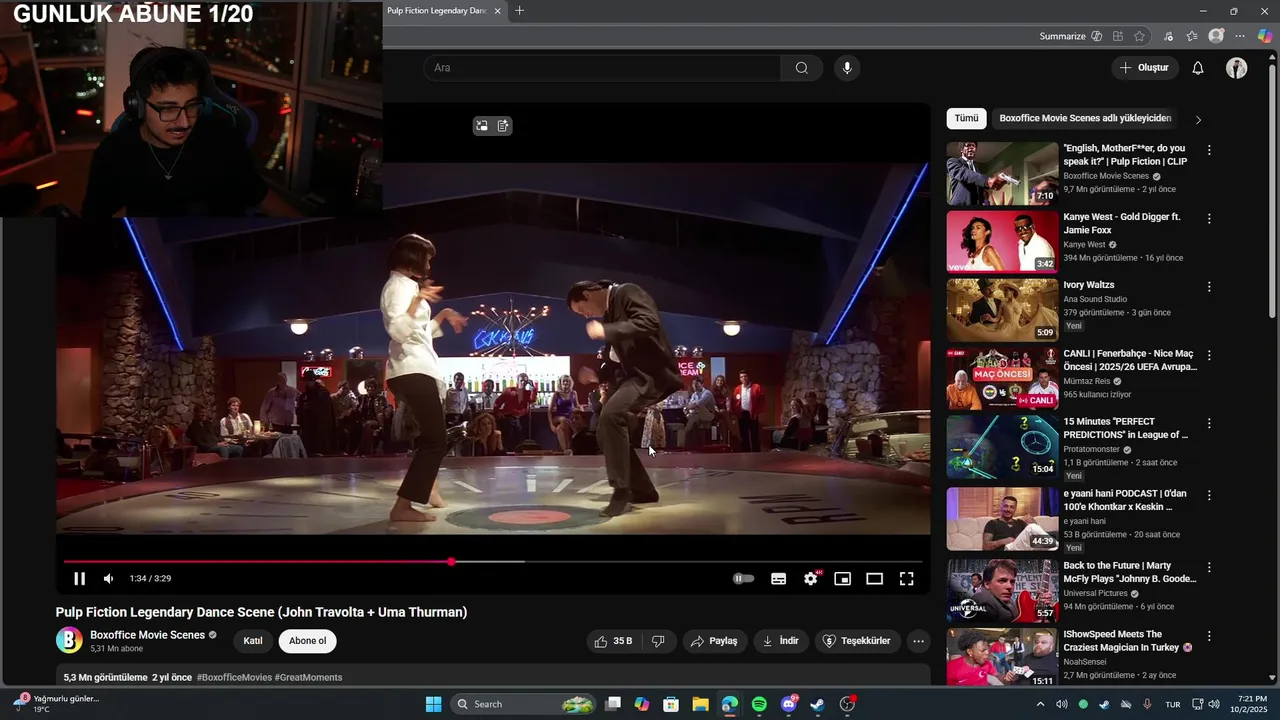The image size is (1280, 720).
Task: Open options for 15 Minutes PERFECT PREDICTIONS
Action: (1209, 423)
